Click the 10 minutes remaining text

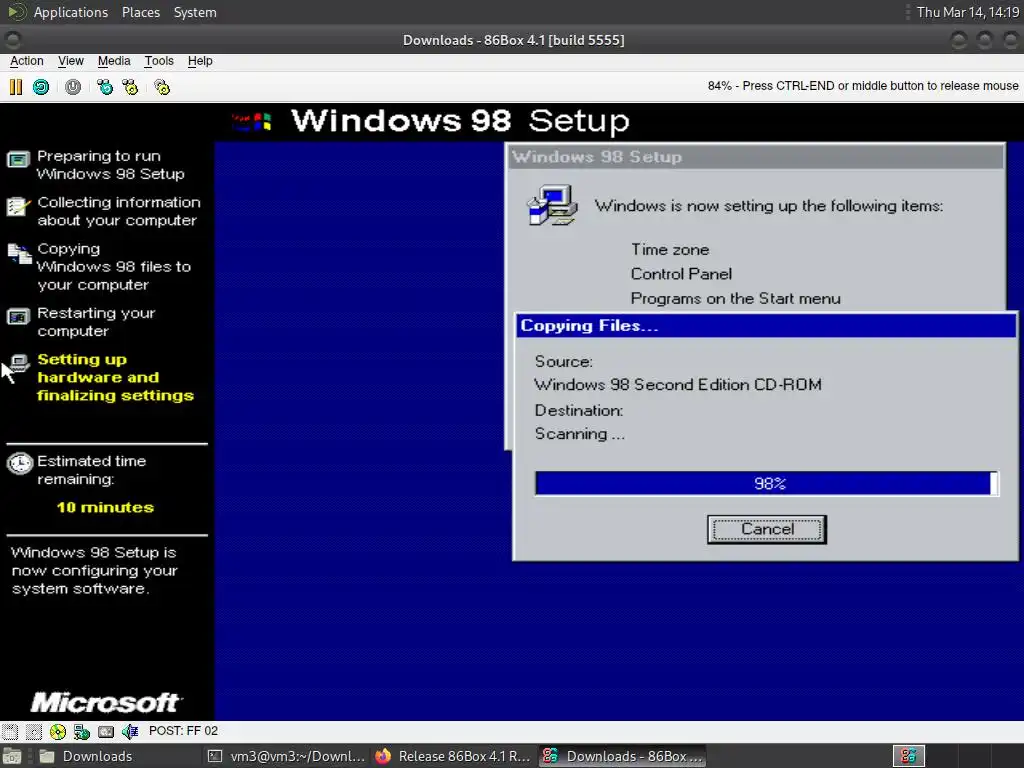tap(105, 507)
